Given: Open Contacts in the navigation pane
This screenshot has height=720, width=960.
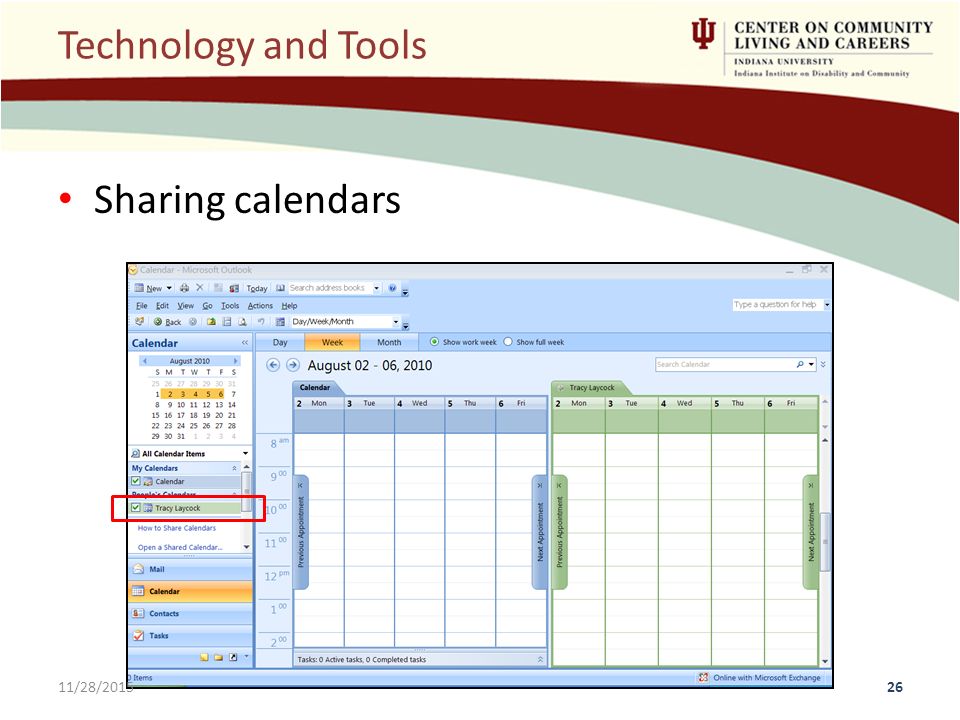Looking at the screenshot, I should tap(190, 613).
